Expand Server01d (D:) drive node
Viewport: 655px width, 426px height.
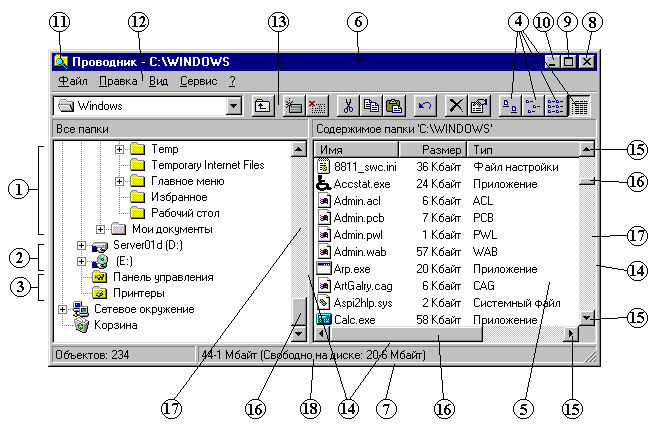(81, 246)
